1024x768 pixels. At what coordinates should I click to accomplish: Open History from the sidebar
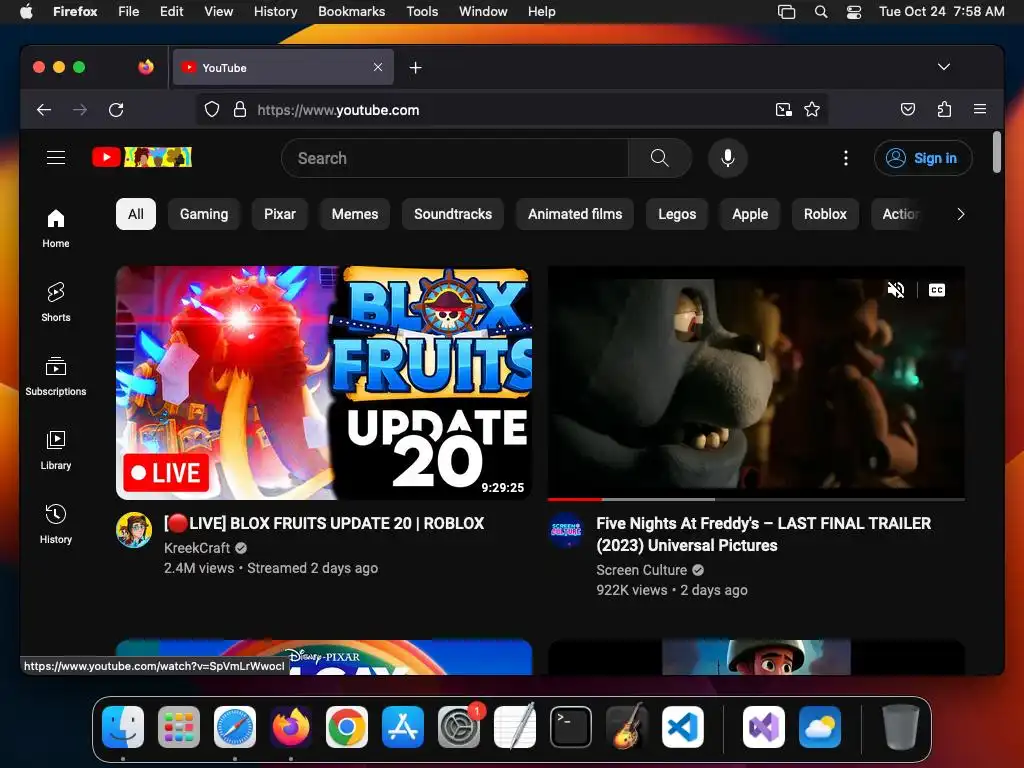56,524
